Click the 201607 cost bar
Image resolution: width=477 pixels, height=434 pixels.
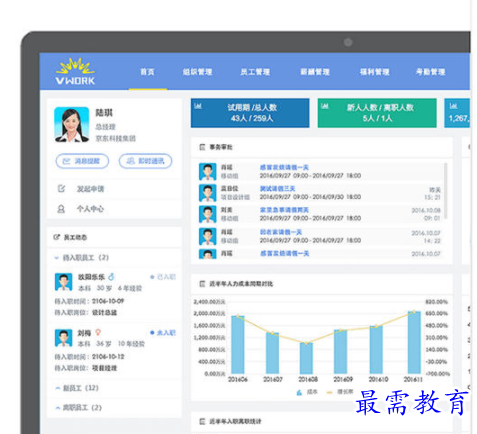[272, 353]
